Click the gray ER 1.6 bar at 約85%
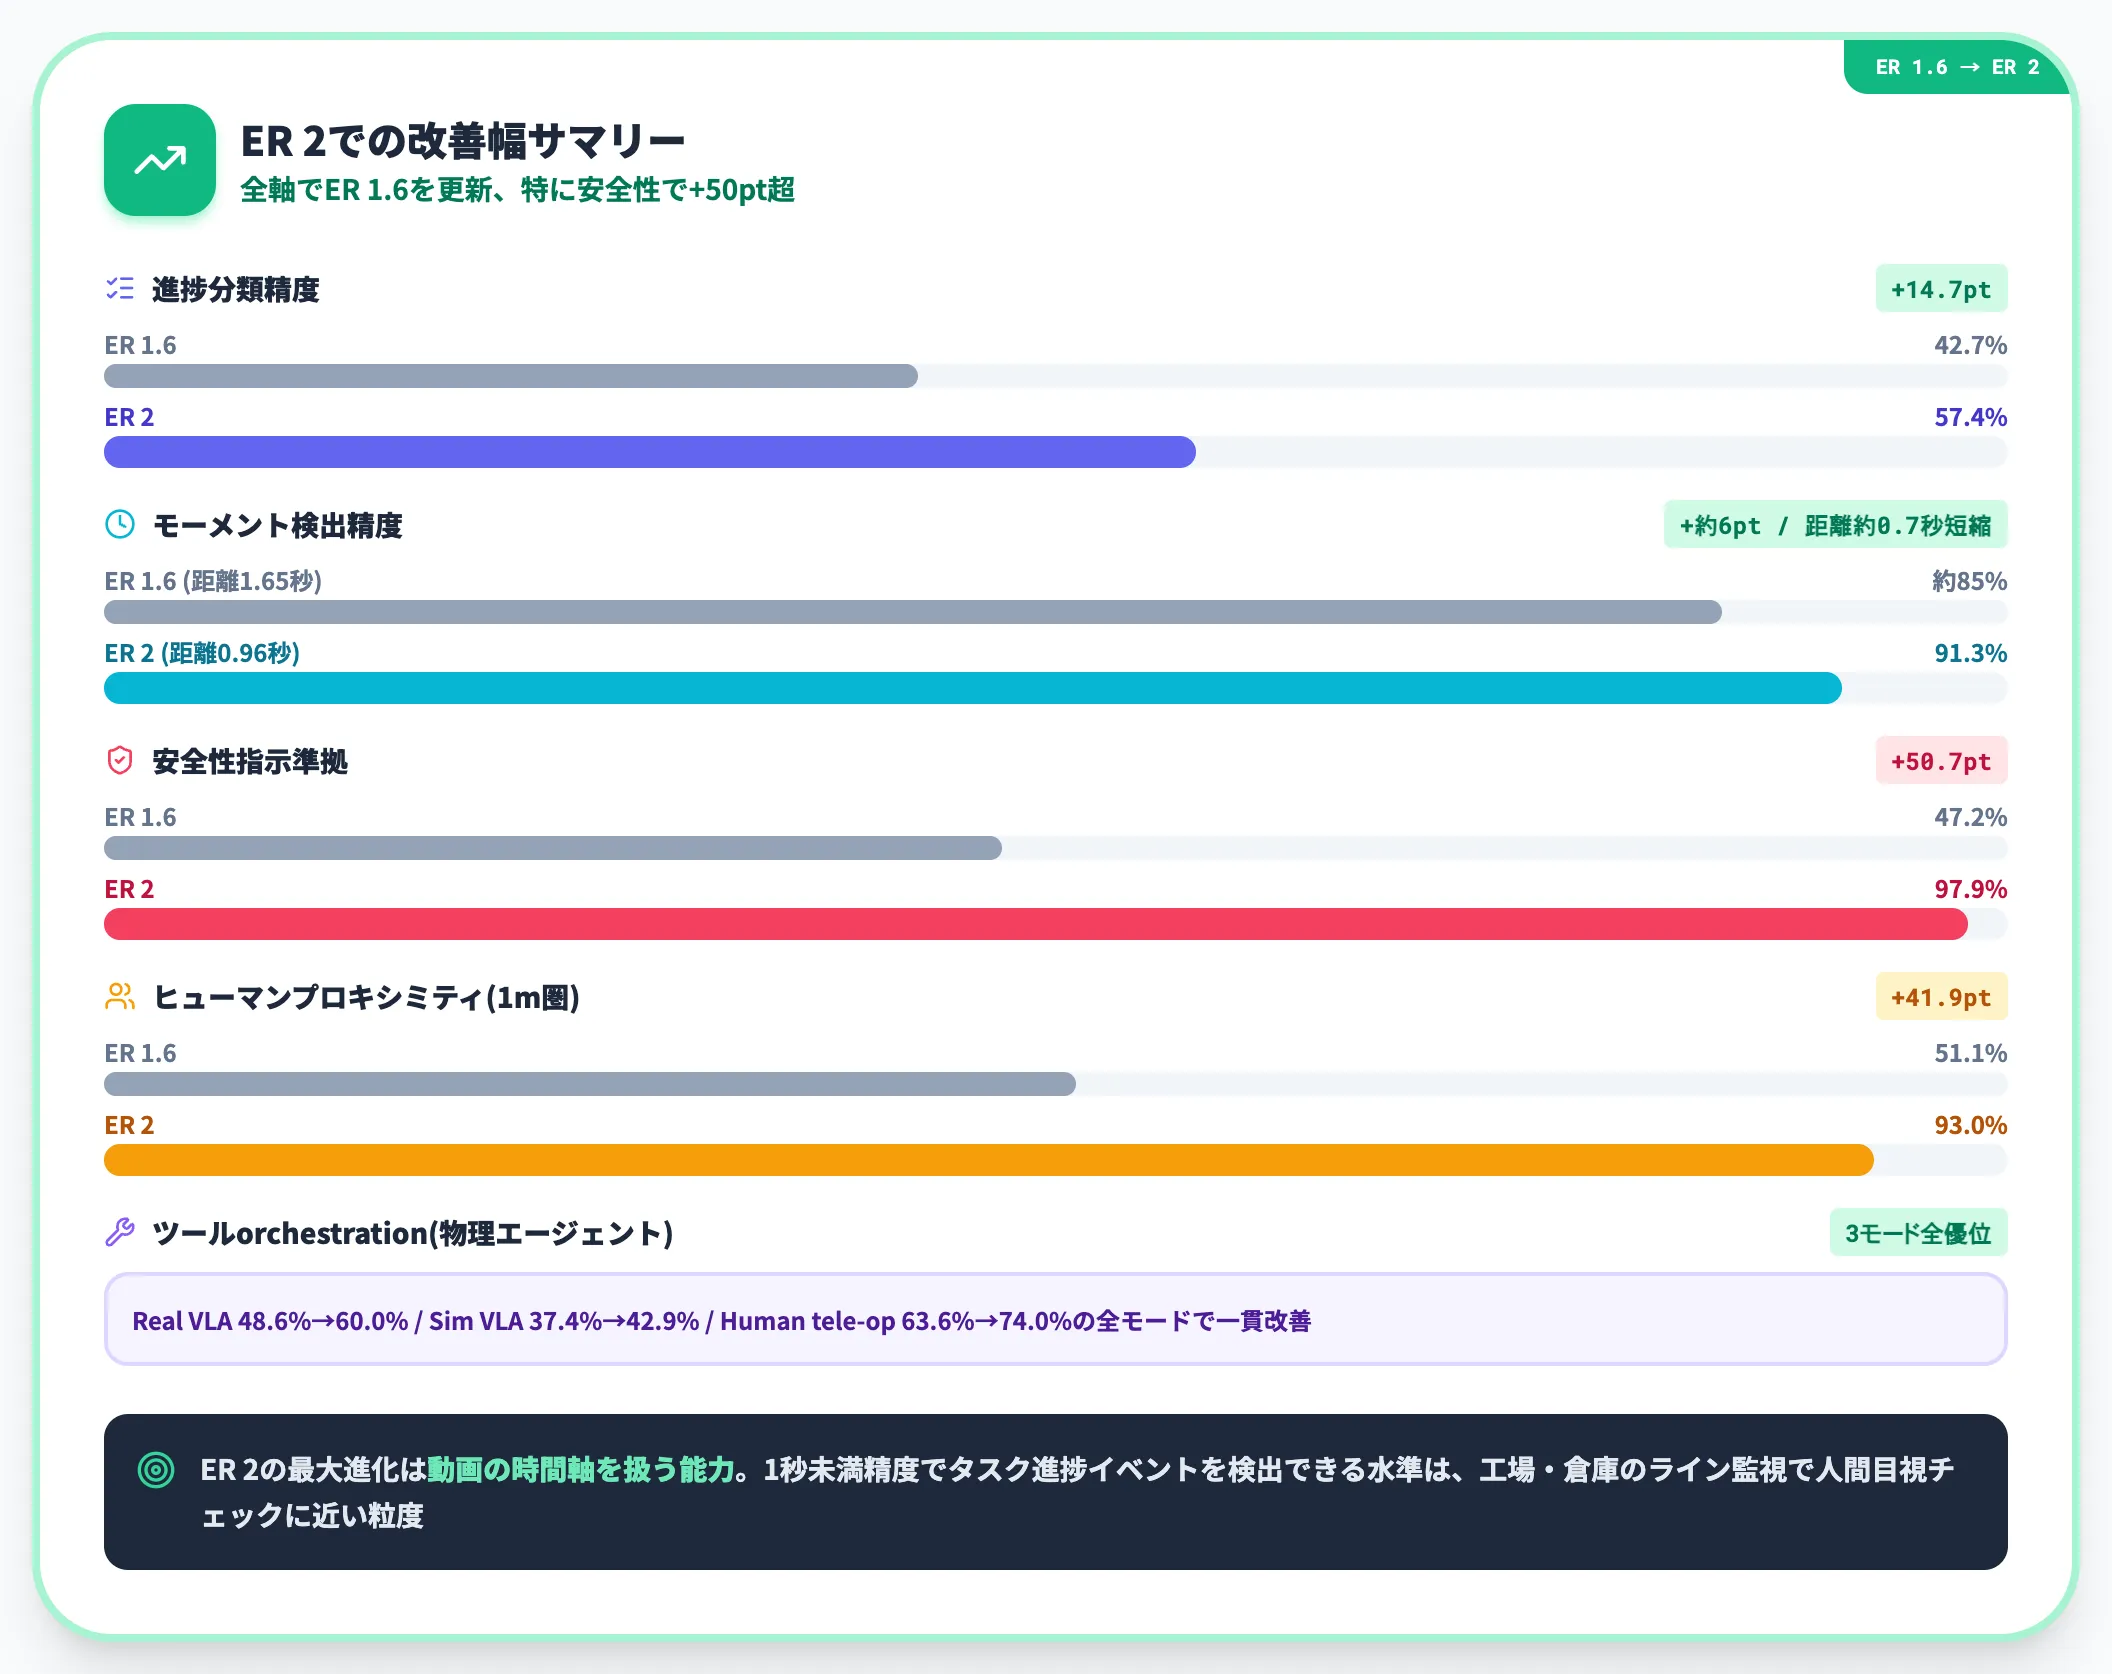 click(913, 612)
